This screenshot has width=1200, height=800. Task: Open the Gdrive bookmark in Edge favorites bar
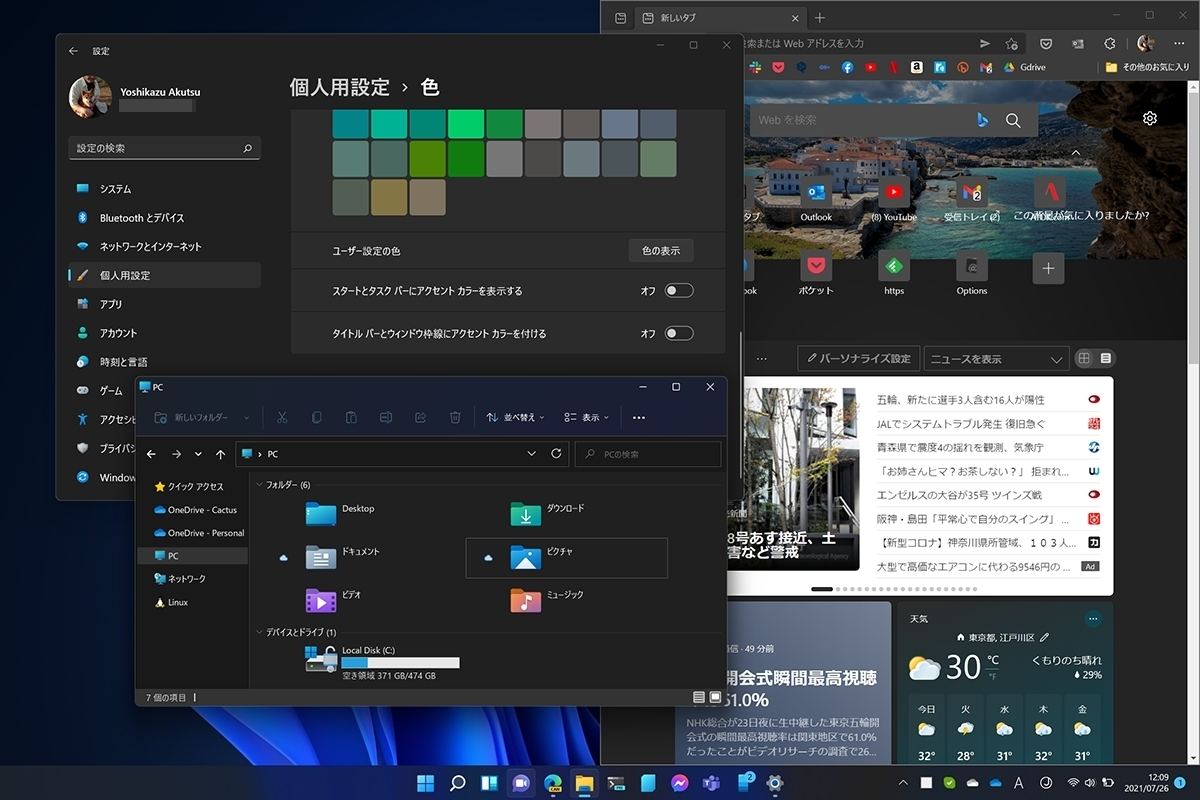click(x=1024, y=67)
